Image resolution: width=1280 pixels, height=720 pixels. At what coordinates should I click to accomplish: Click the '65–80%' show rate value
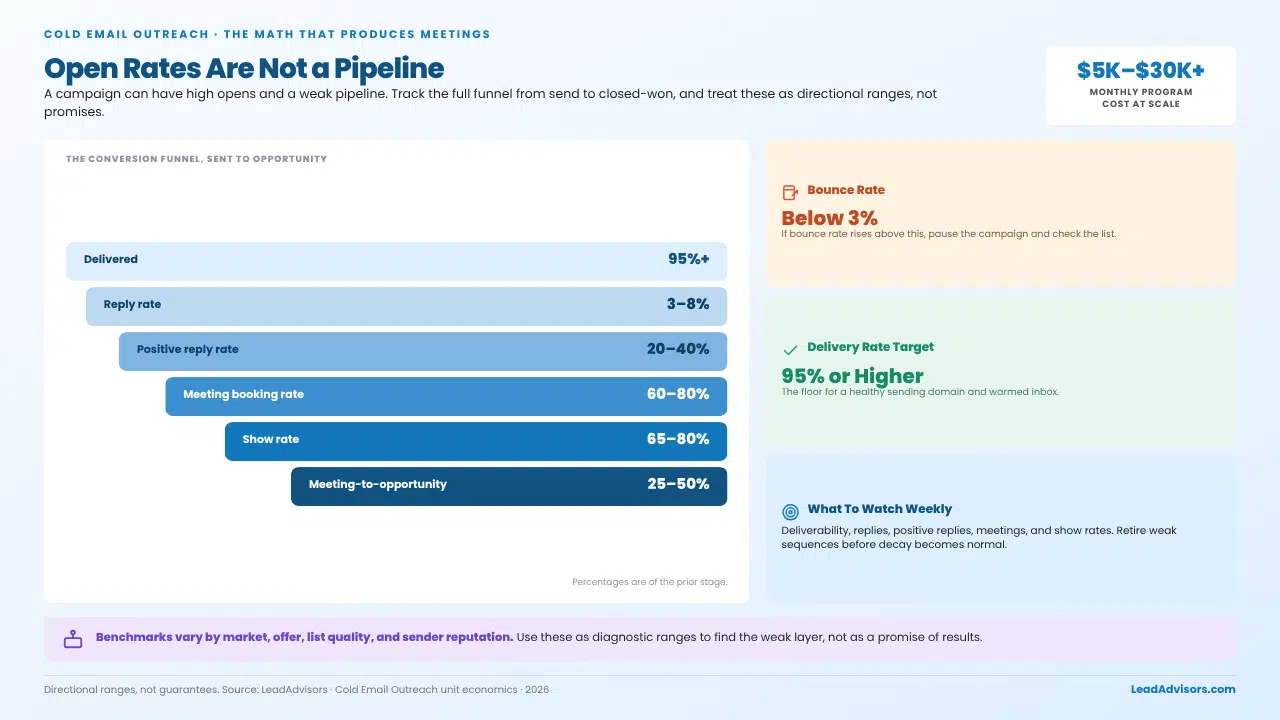678,439
